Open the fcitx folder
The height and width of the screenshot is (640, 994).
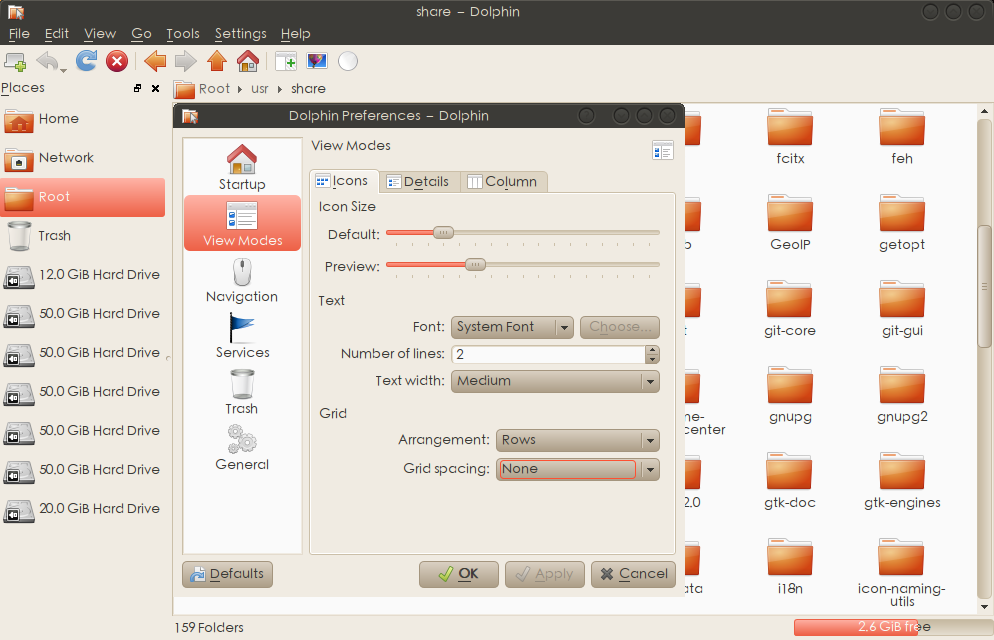[x=790, y=136]
